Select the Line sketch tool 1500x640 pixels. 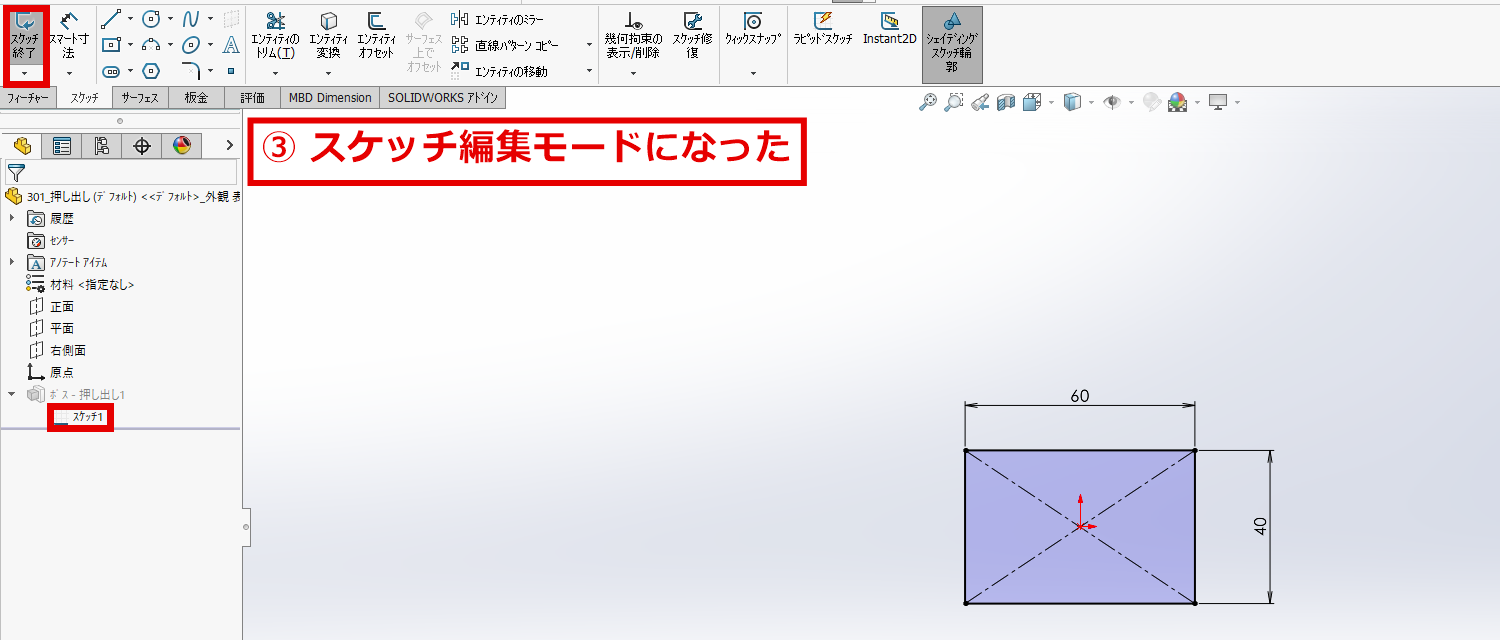point(111,18)
